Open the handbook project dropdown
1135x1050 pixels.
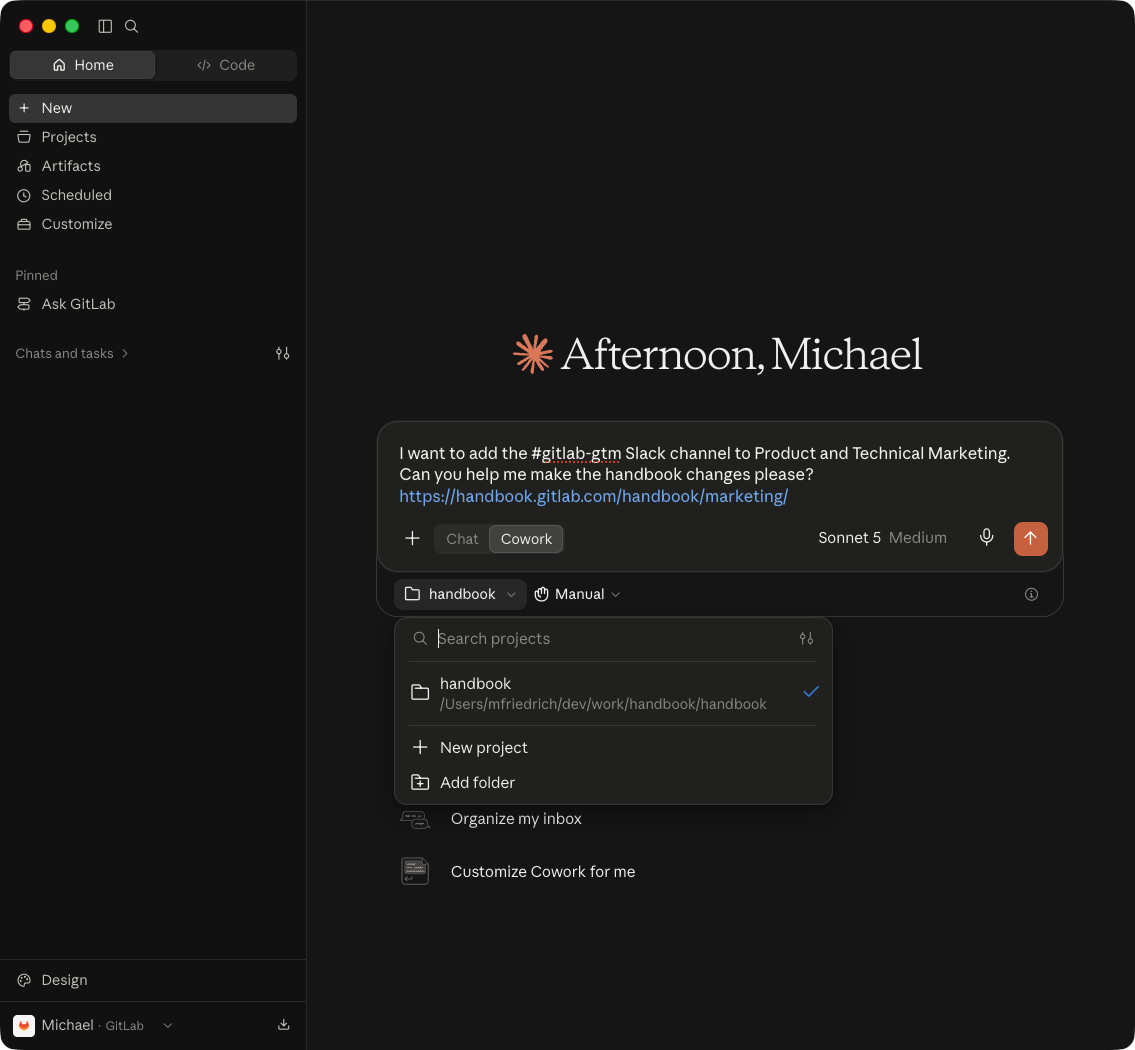pyautogui.click(x=460, y=594)
